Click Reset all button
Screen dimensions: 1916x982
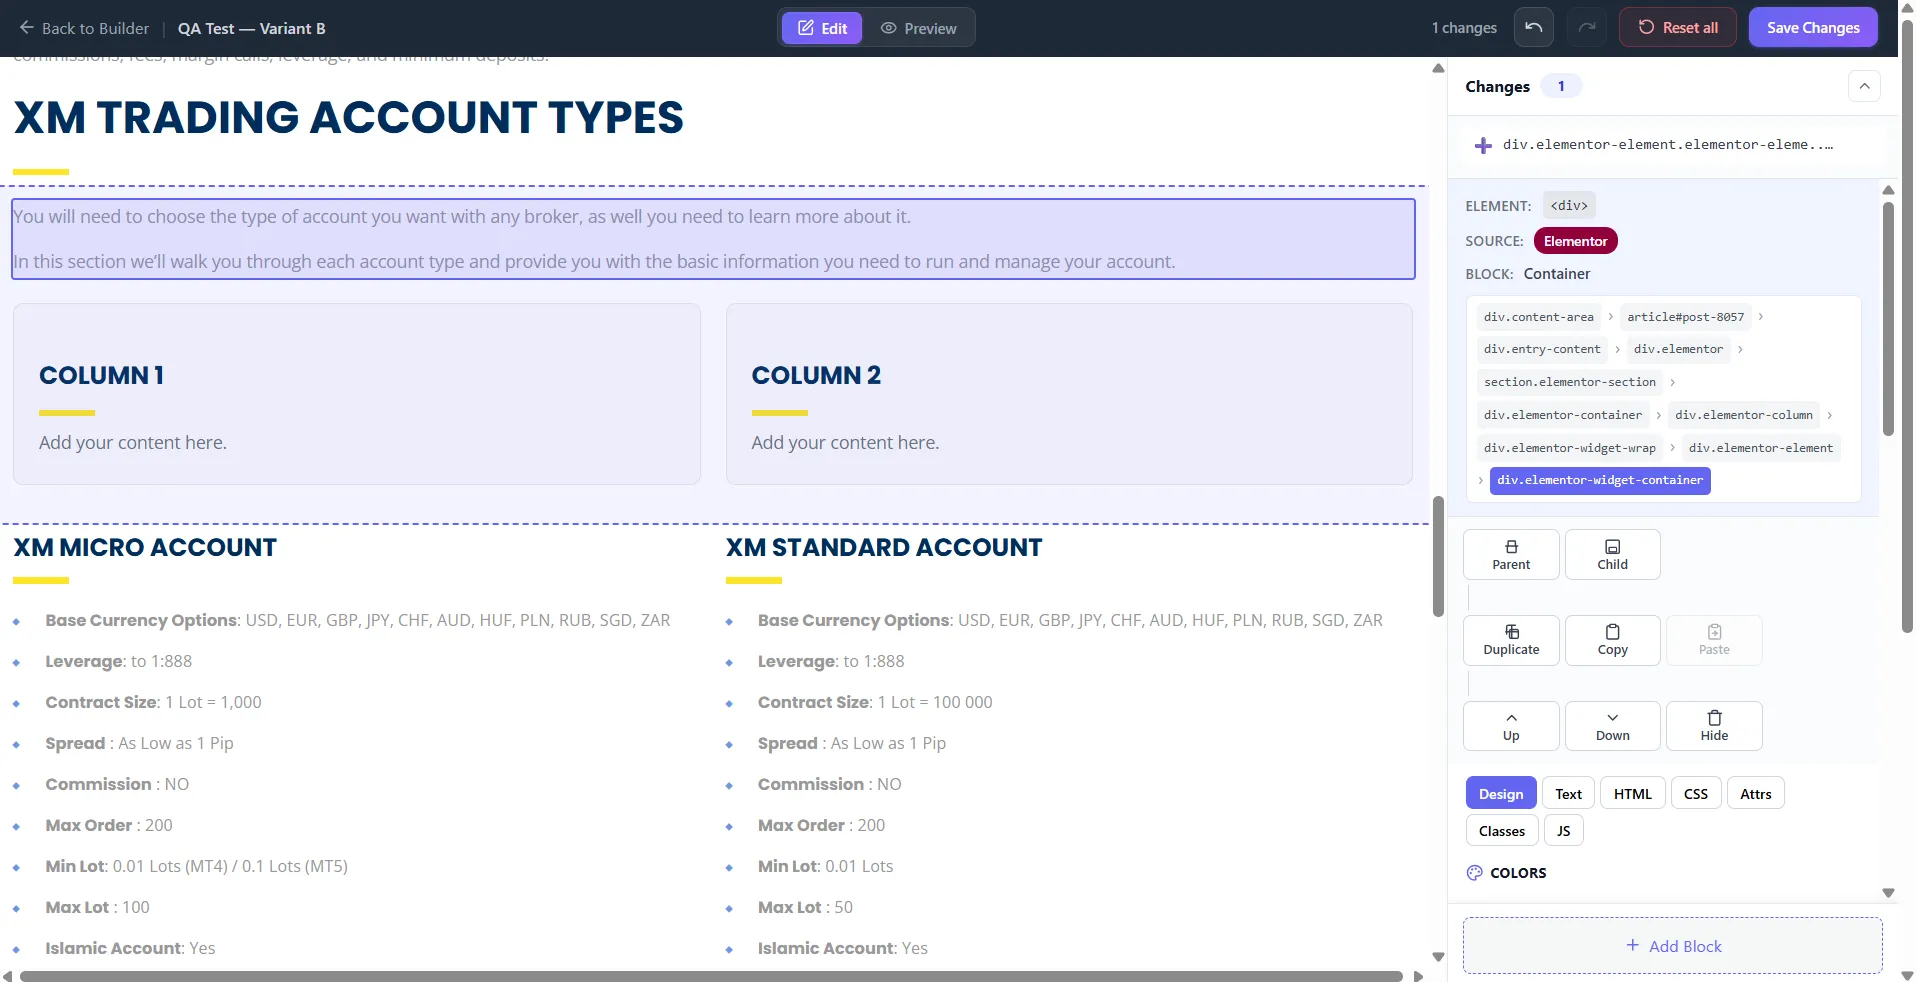(1677, 28)
